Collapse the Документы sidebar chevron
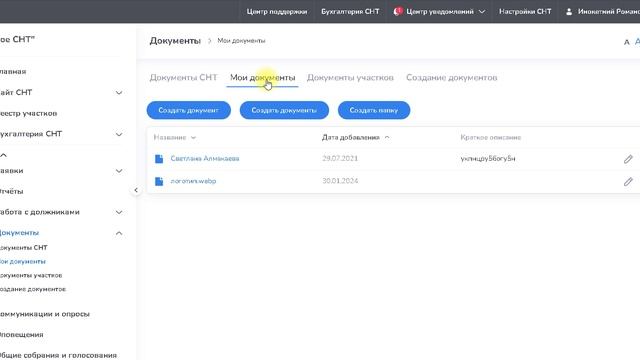Image resolution: width=640 pixels, height=360 pixels. [119, 233]
